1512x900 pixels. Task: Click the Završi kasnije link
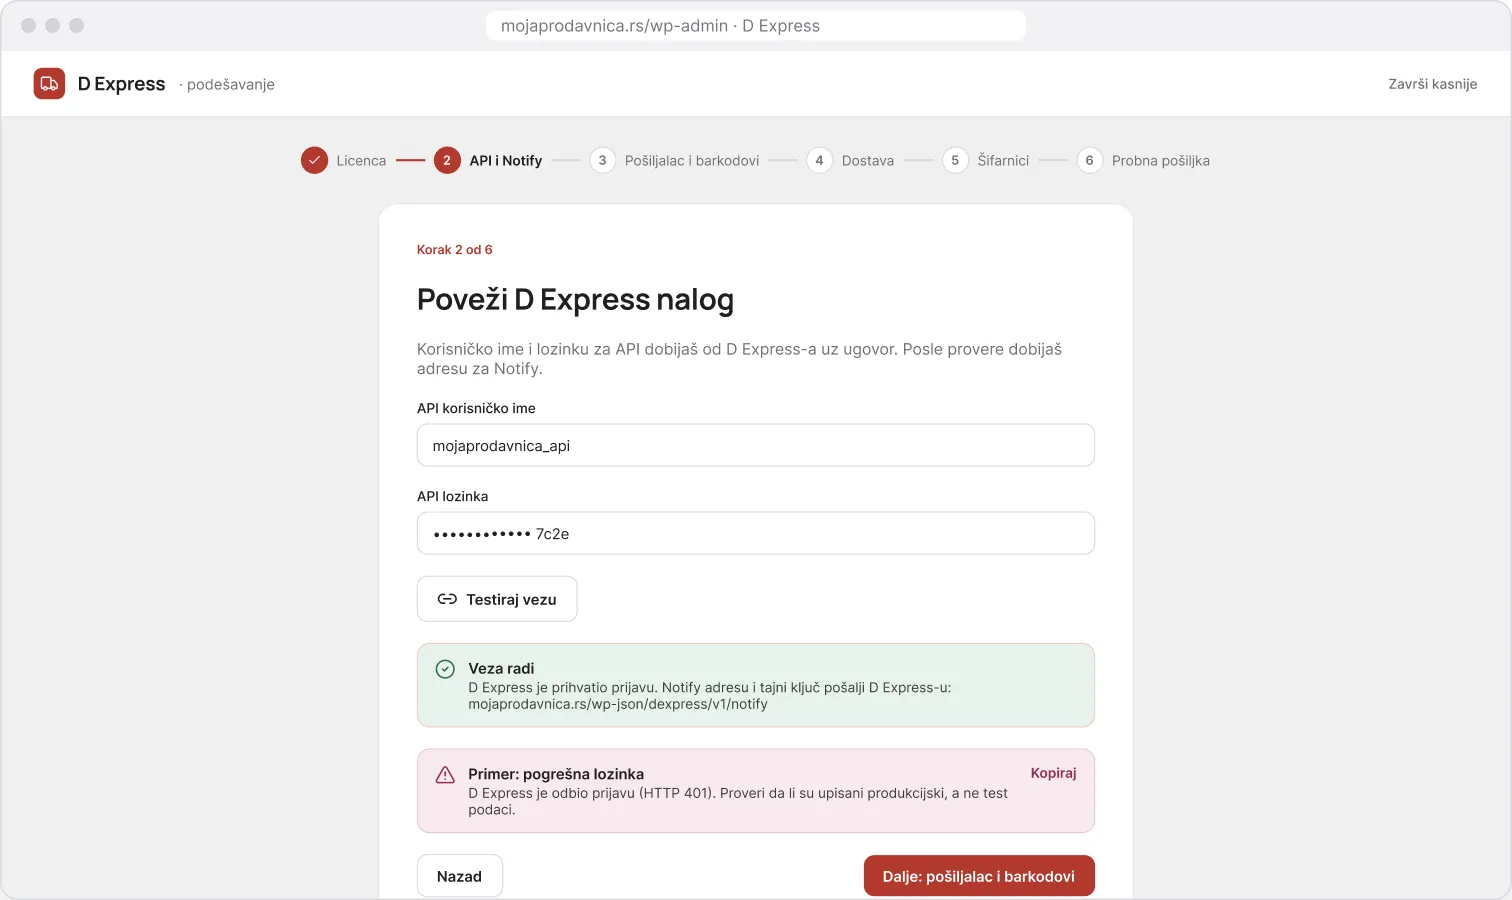[1432, 84]
